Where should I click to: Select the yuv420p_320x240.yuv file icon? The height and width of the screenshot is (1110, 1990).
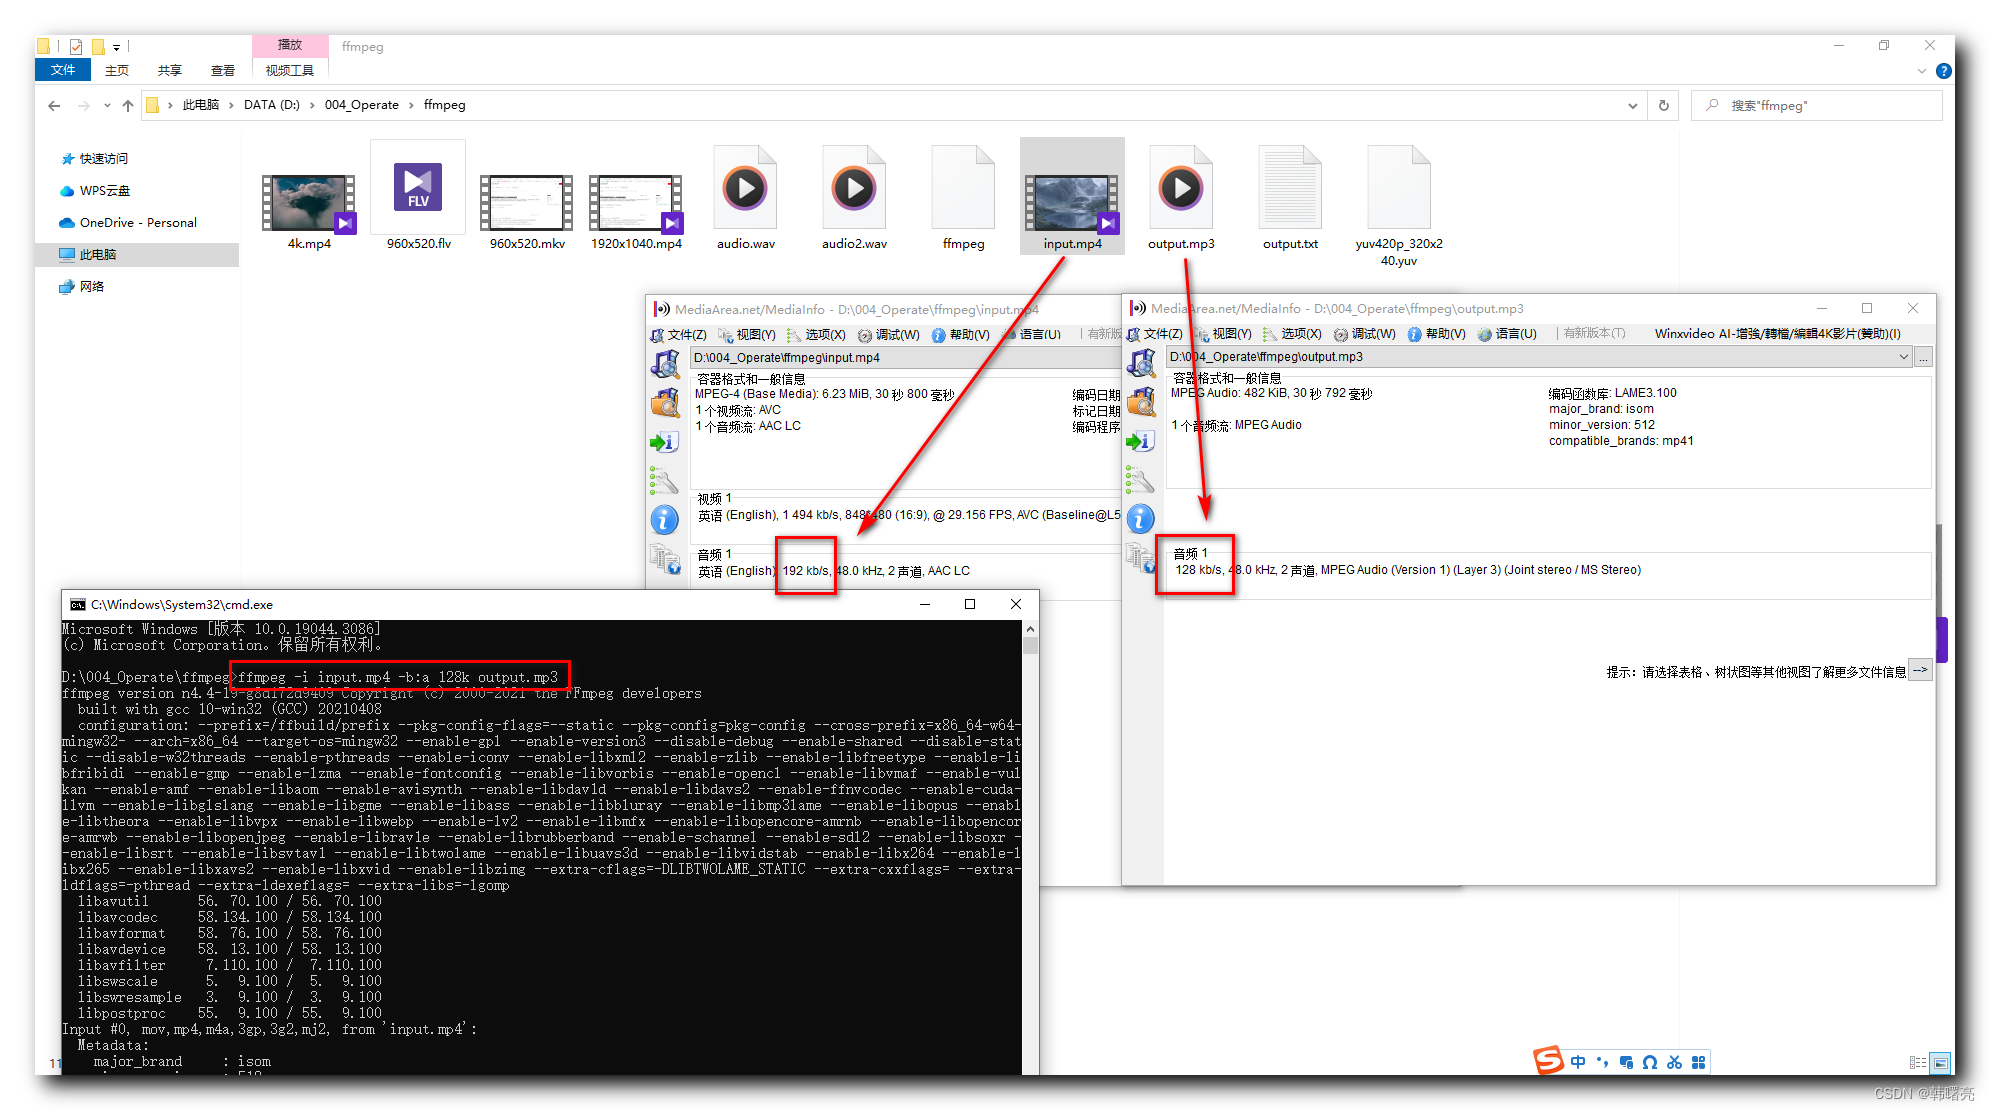tap(1399, 188)
